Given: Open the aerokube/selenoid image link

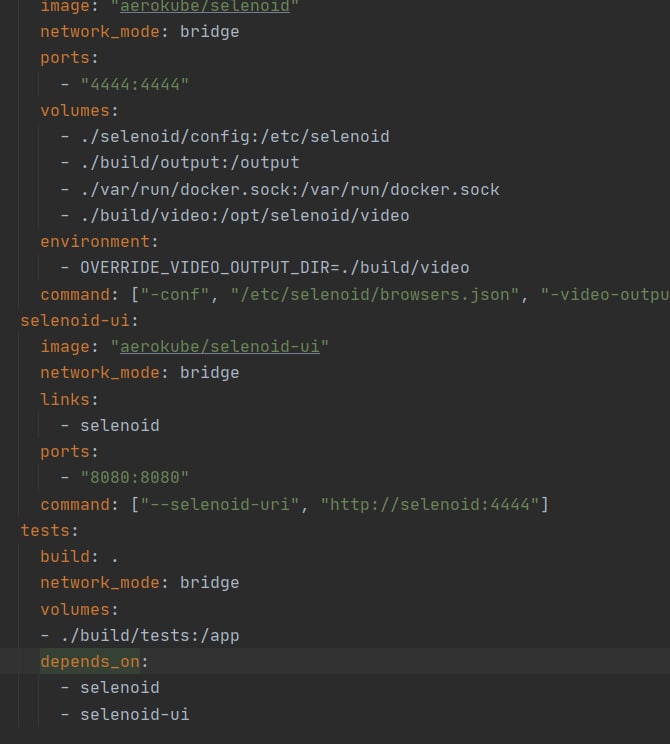Looking at the screenshot, I should pos(205,6).
